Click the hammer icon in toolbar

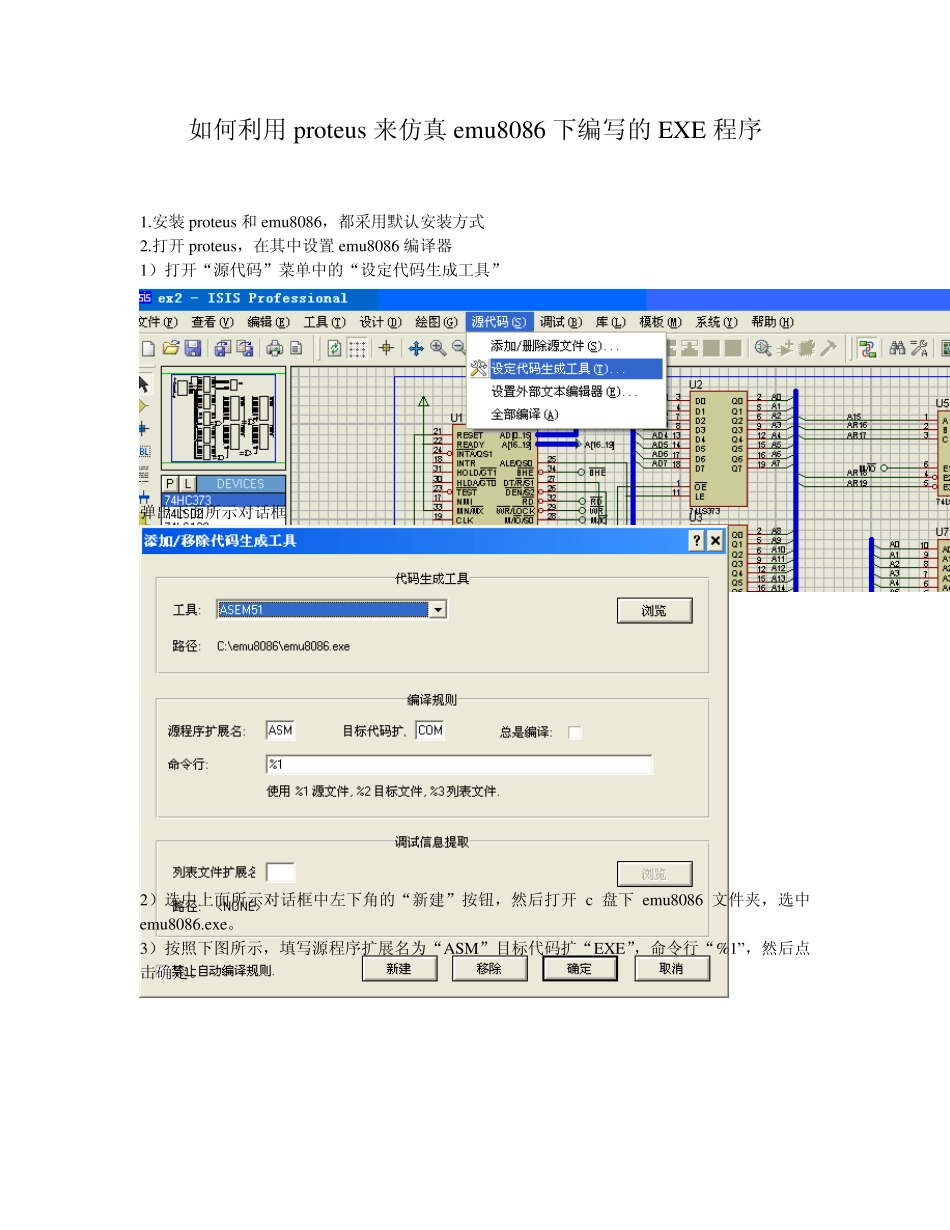[827, 348]
